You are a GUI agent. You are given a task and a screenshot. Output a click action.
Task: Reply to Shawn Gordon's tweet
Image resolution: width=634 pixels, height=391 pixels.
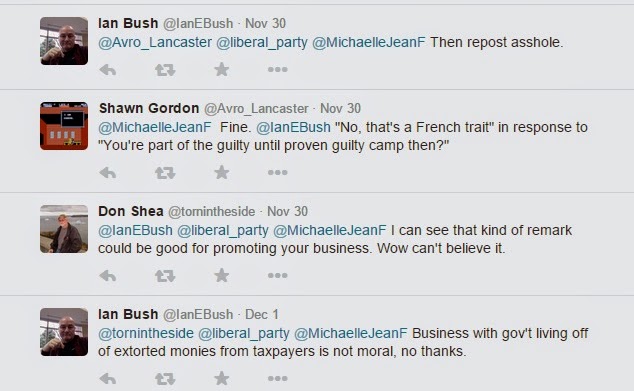tap(108, 173)
